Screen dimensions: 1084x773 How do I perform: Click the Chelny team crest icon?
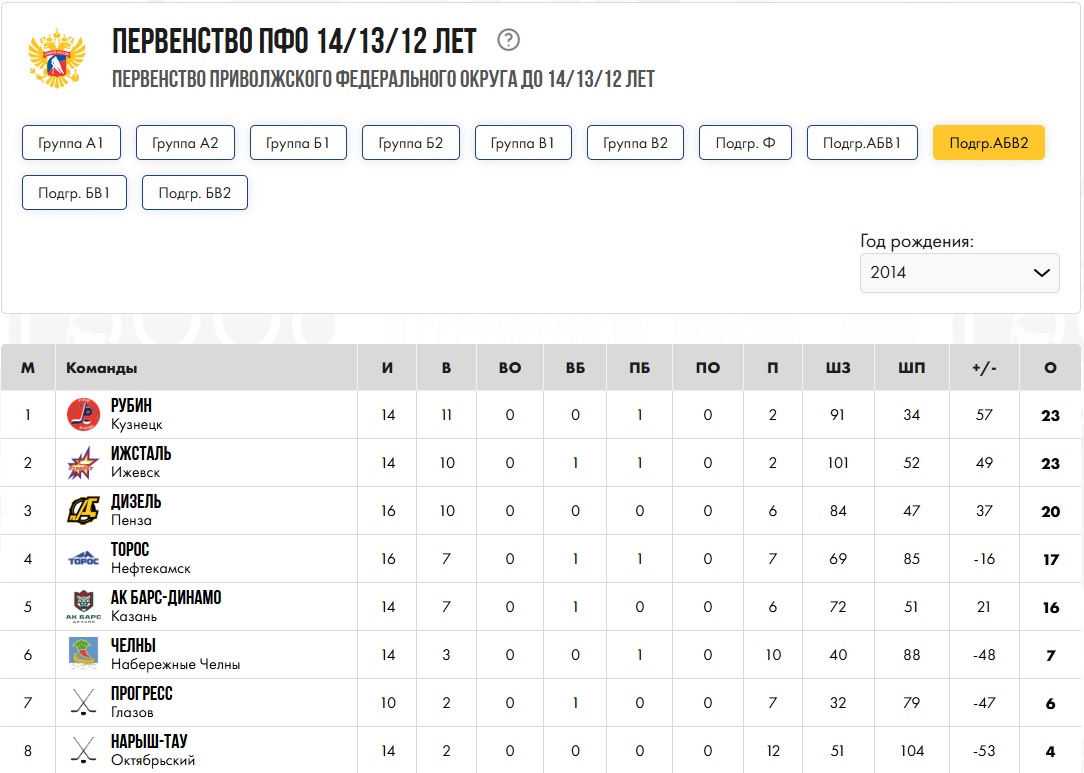coord(83,654)
